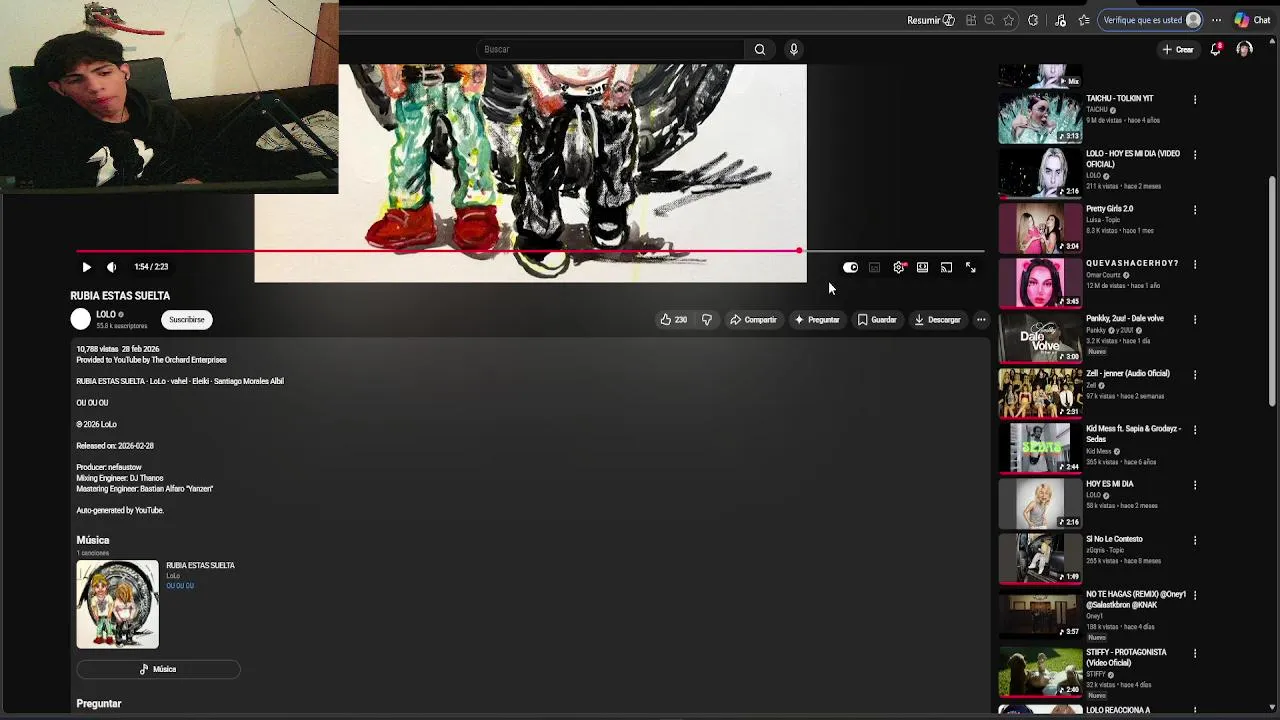Start voice search with microphone
The image size is (1280, 720).
click(794, 49)
